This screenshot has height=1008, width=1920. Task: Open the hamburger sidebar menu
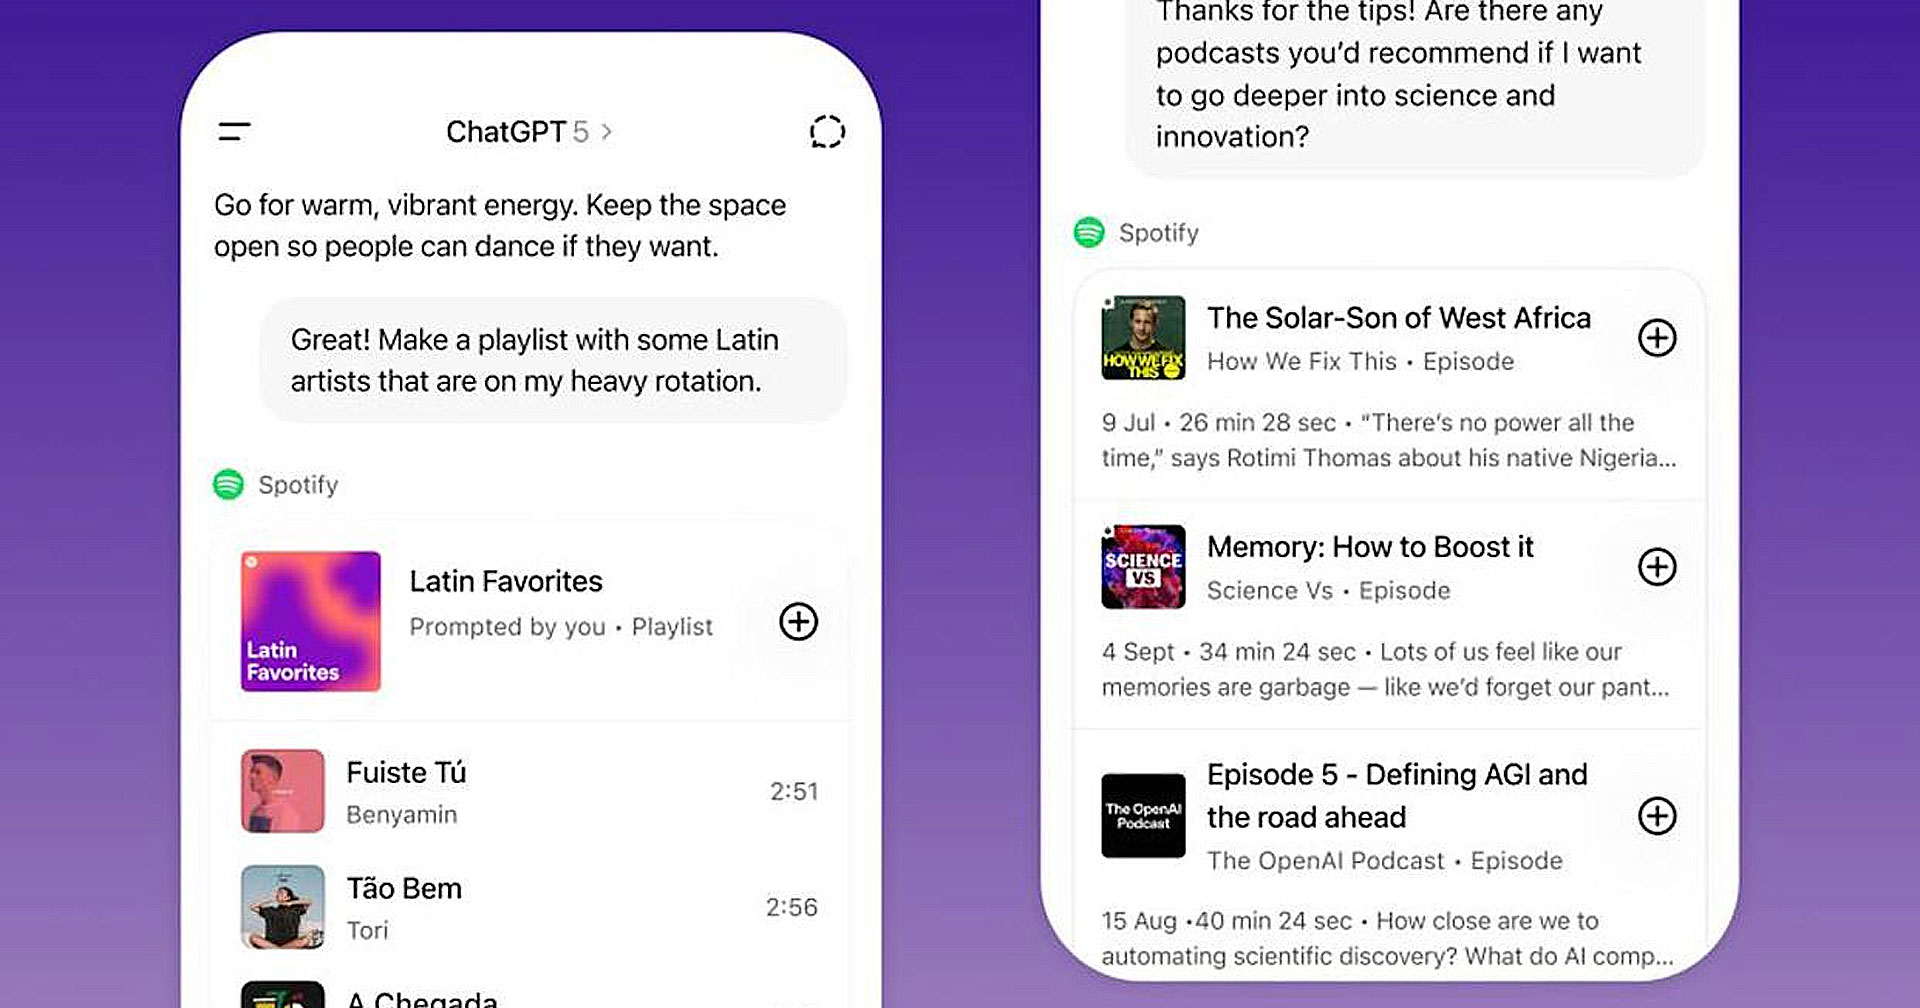[234, 131]
